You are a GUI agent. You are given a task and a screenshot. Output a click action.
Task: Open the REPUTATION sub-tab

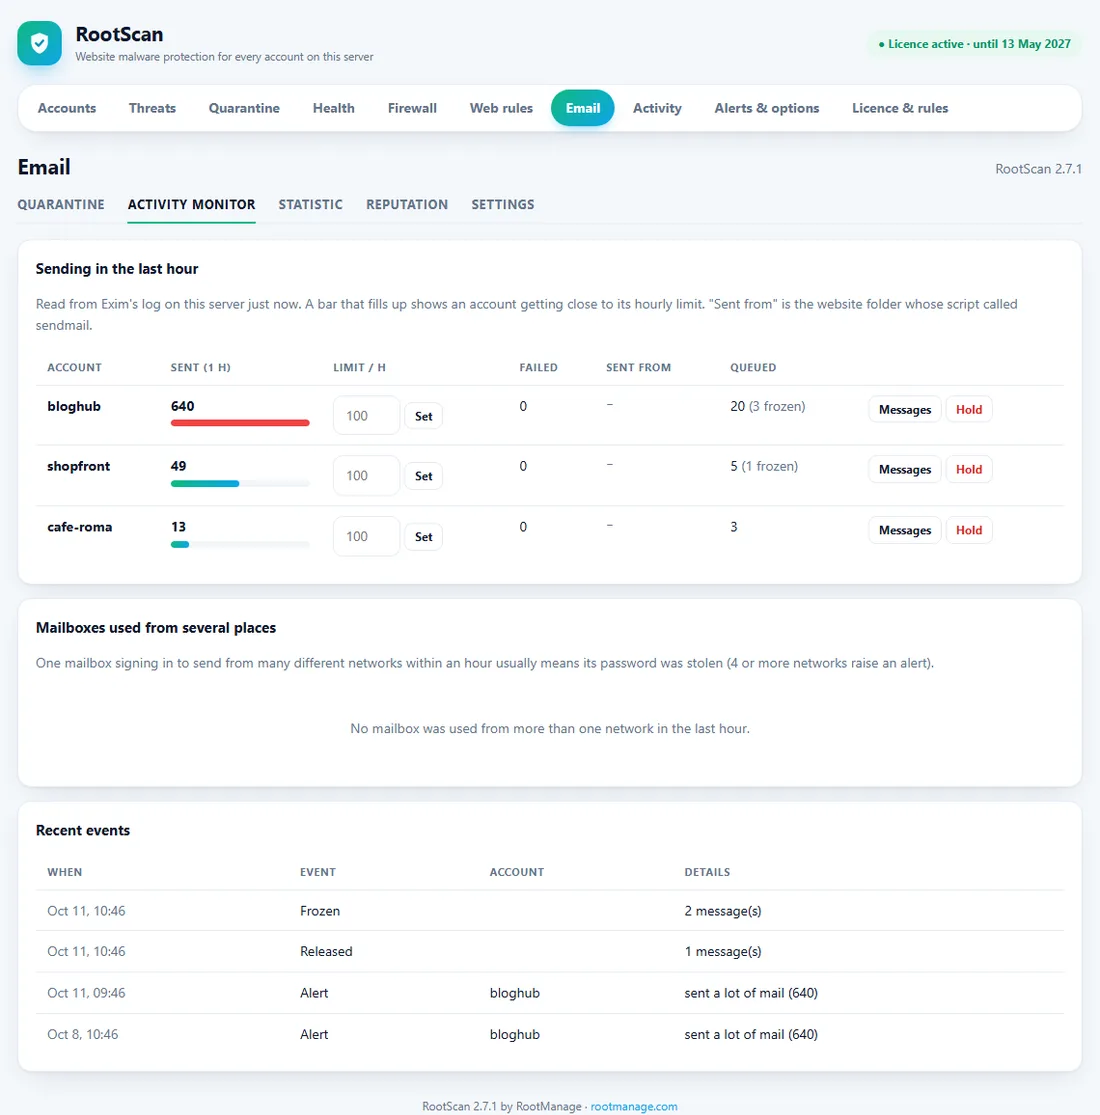pyautogui.click(x=407, y=205)
